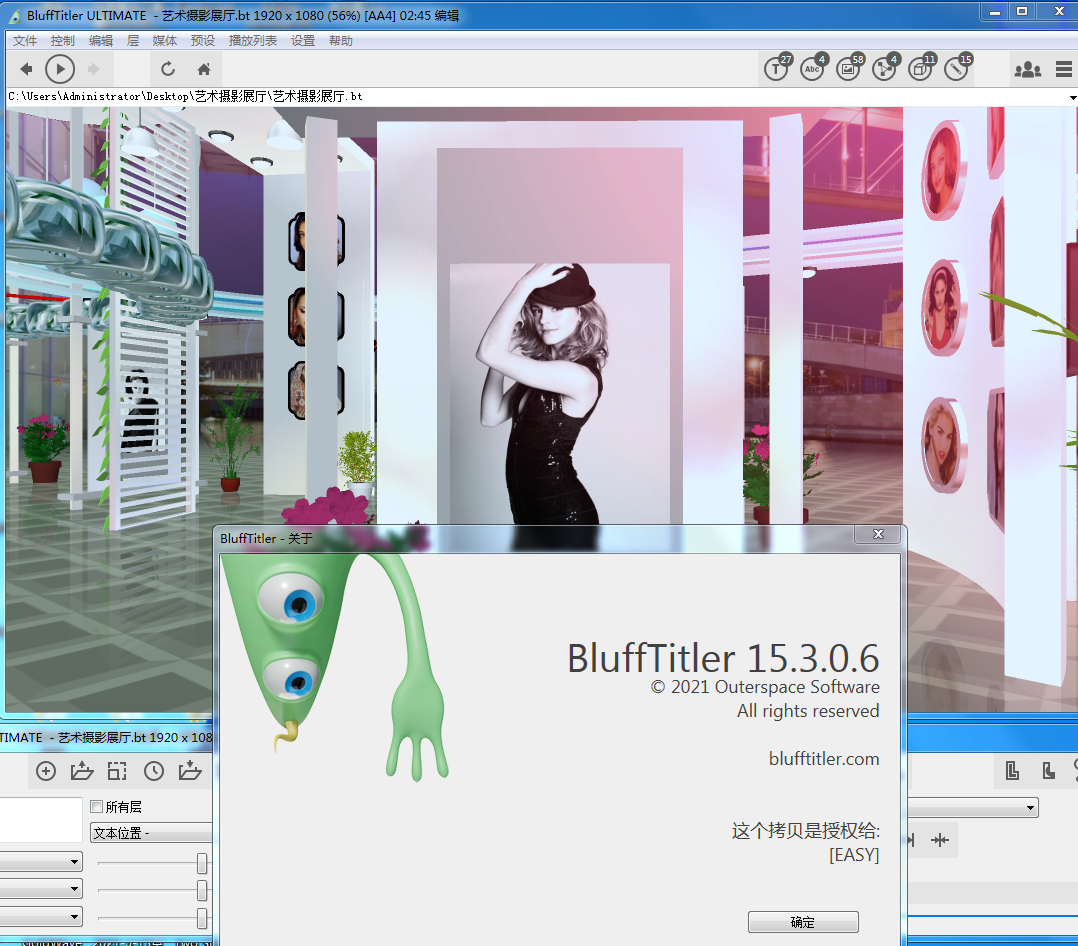Toggle the 所有层 checkbox

click(x=97, y=806)
